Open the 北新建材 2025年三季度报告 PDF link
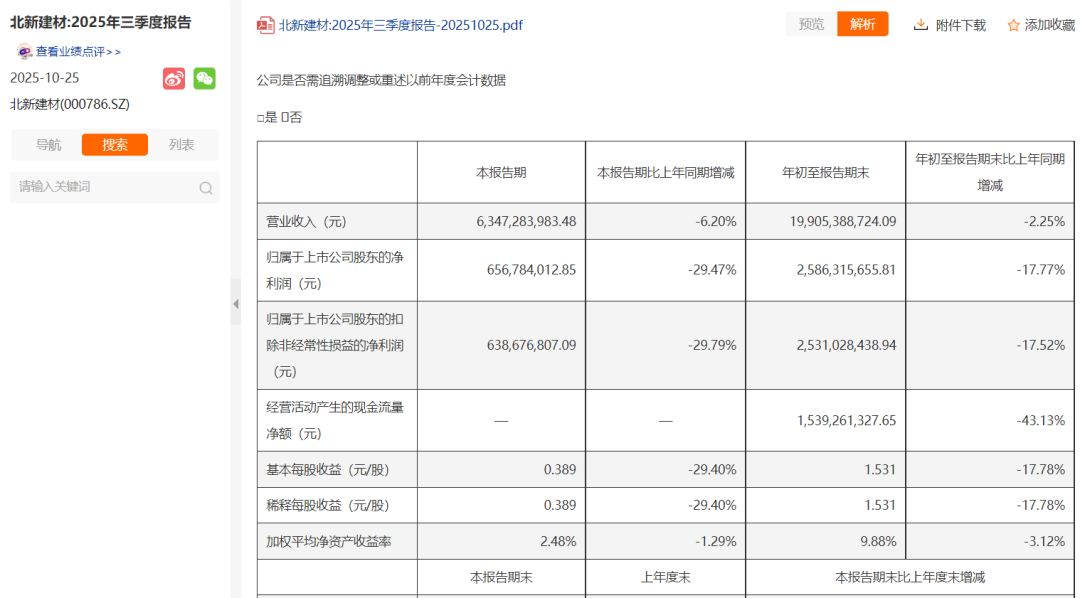The width and height of the screenshot is (1080, 598). 401,25
